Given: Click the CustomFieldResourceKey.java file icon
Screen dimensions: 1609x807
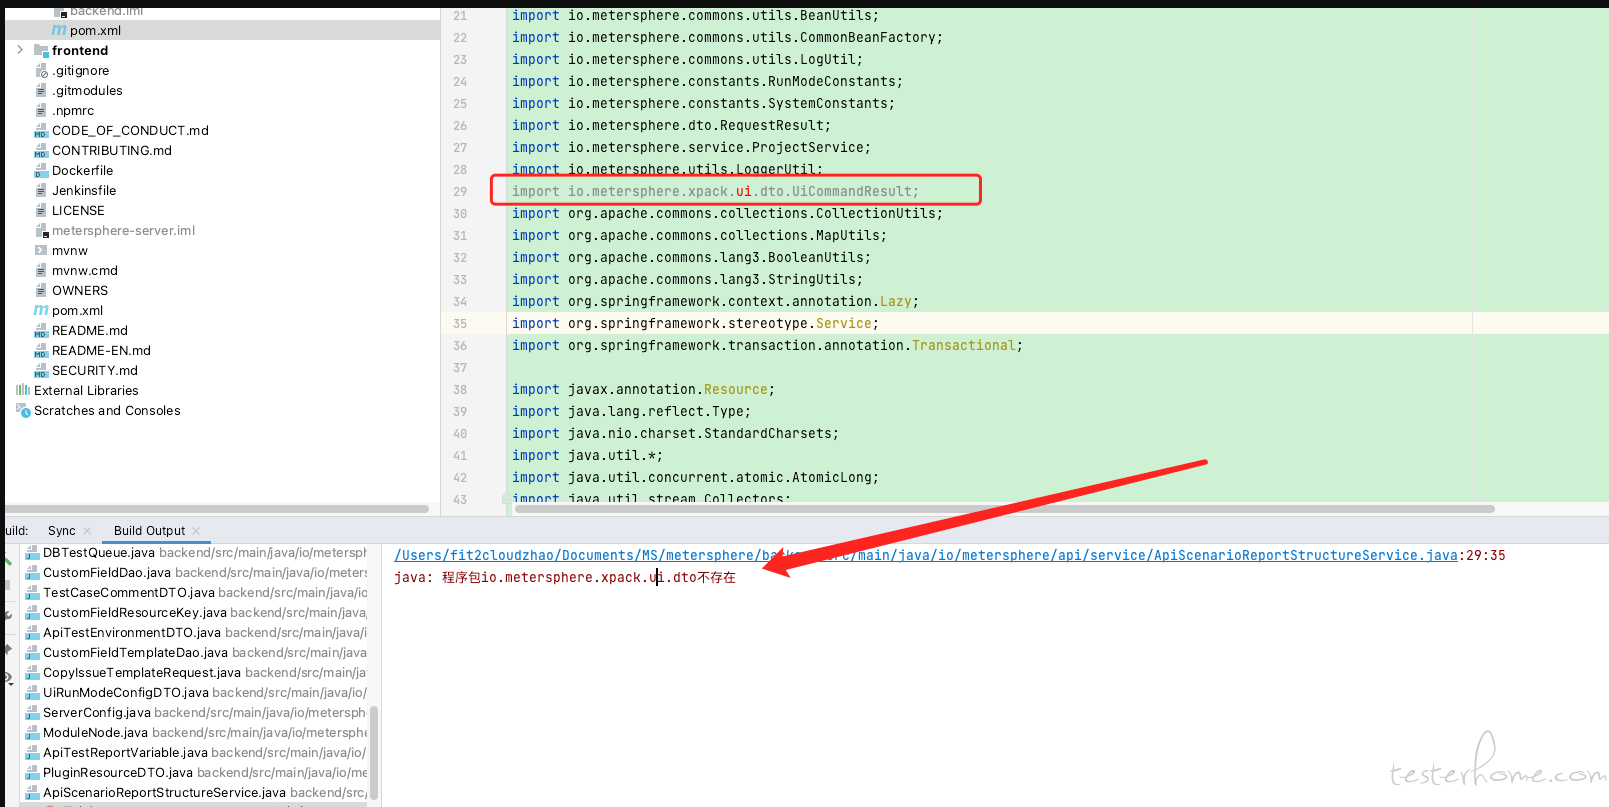Looking at the screenshot, I should (x=32, y=612).
